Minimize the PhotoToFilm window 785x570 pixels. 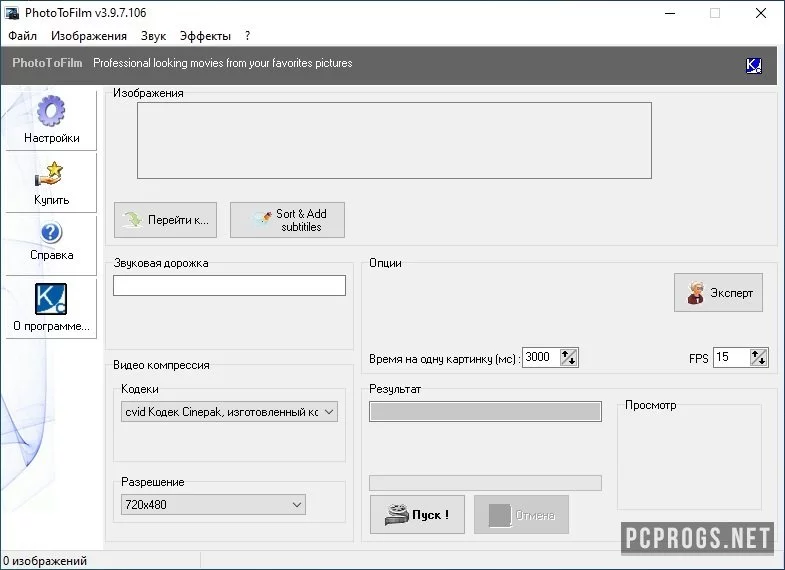coord(670,14)
